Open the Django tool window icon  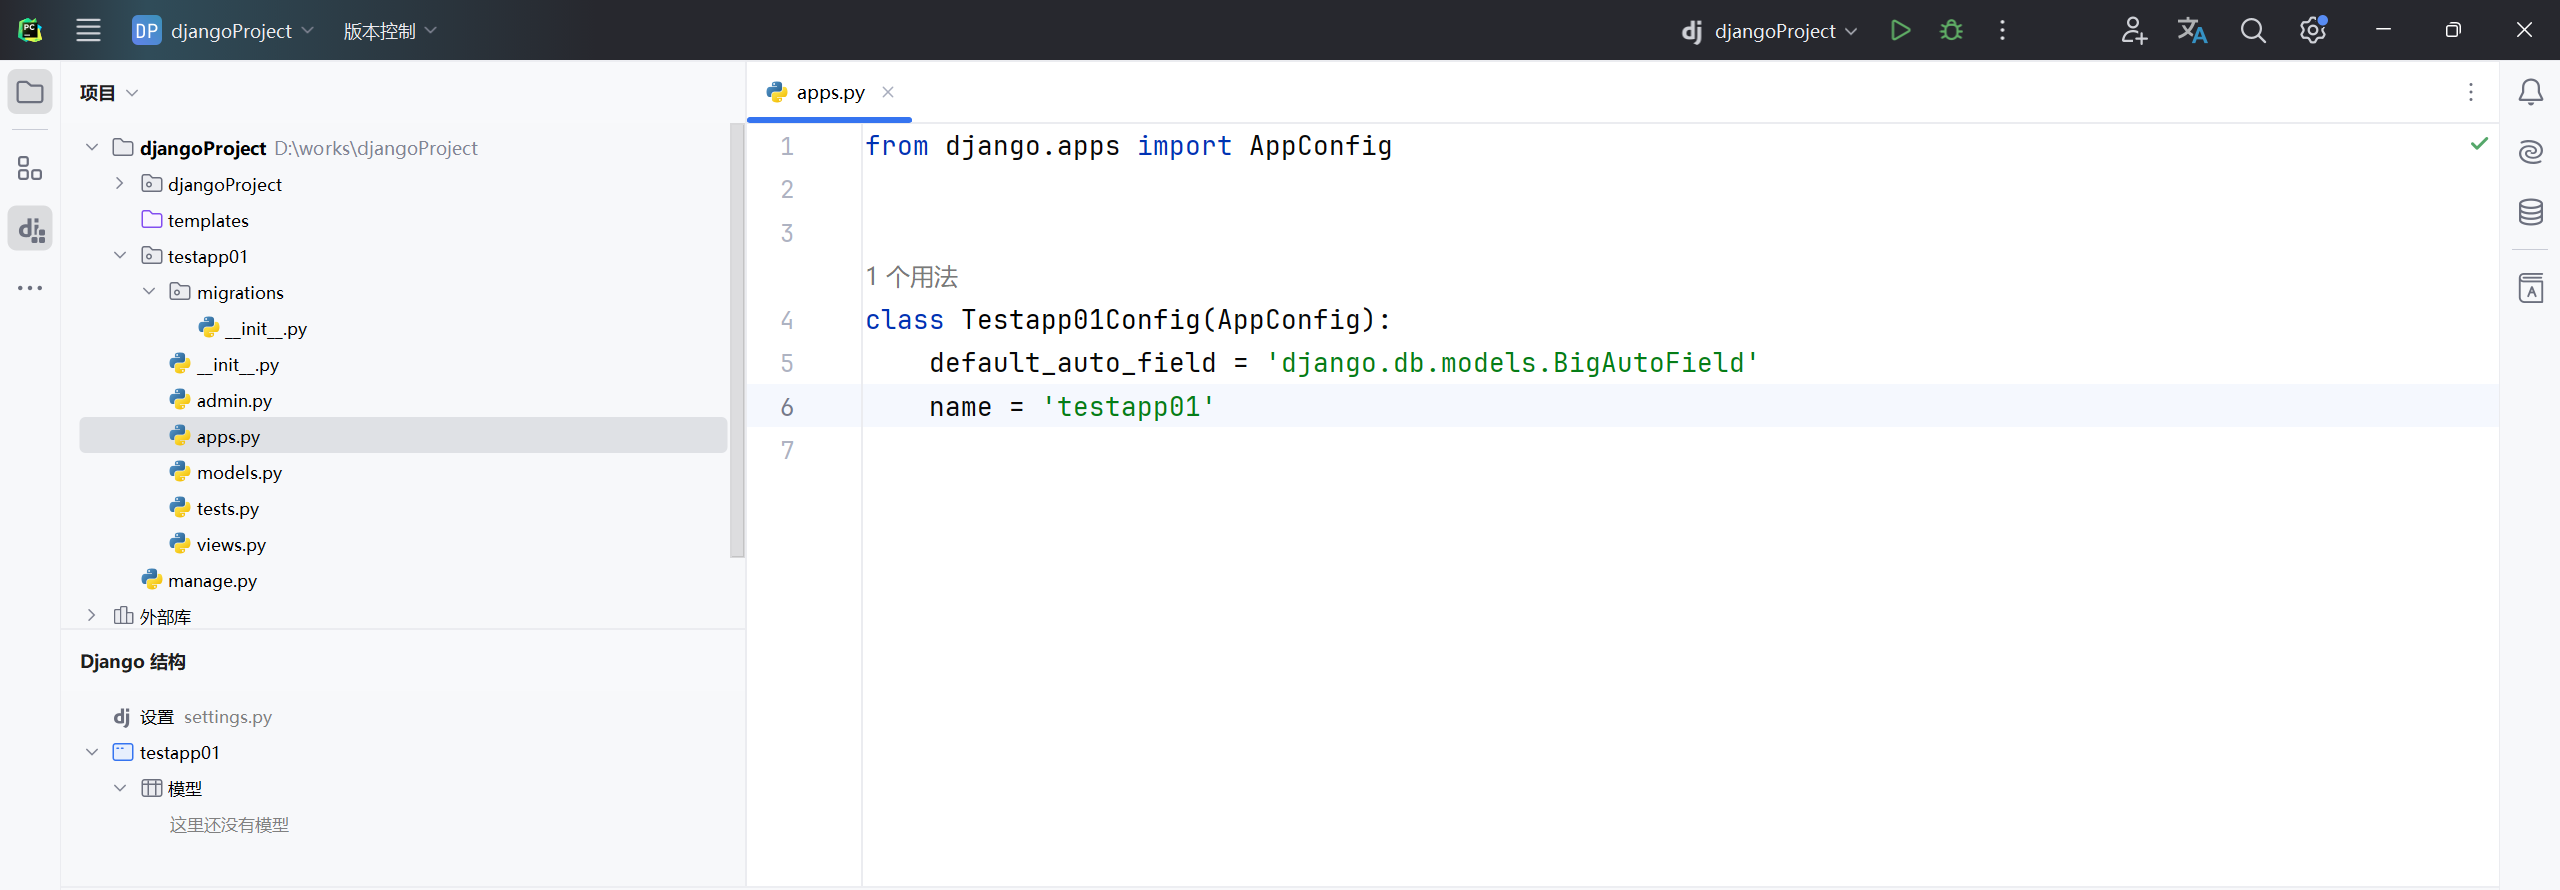click(30, 229)
